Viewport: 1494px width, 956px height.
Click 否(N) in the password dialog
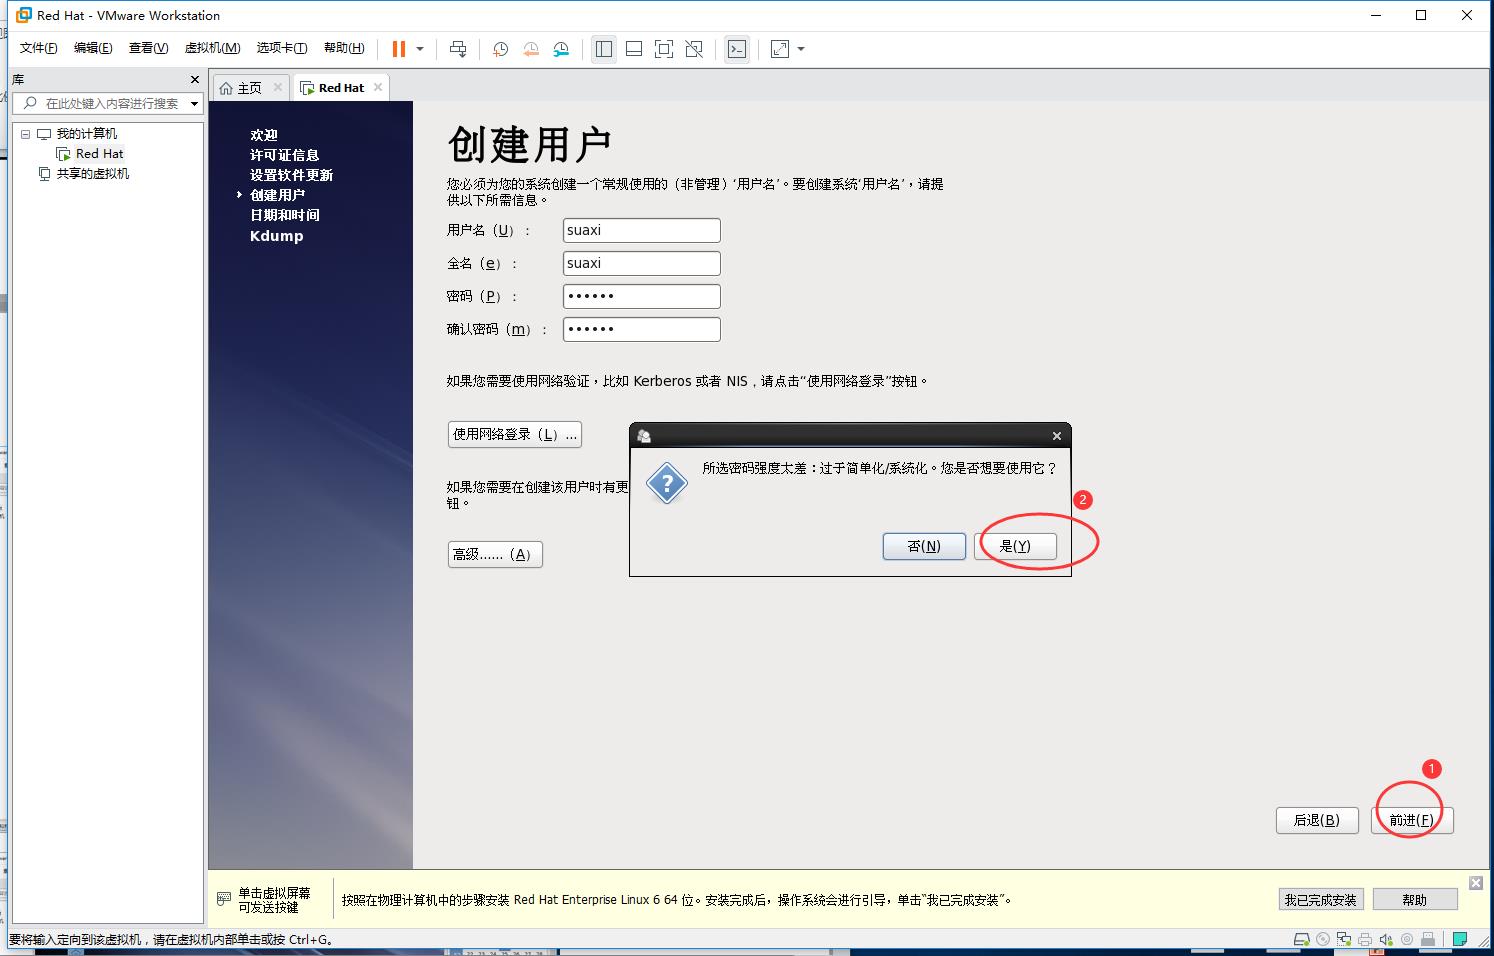tap(924, 546)
